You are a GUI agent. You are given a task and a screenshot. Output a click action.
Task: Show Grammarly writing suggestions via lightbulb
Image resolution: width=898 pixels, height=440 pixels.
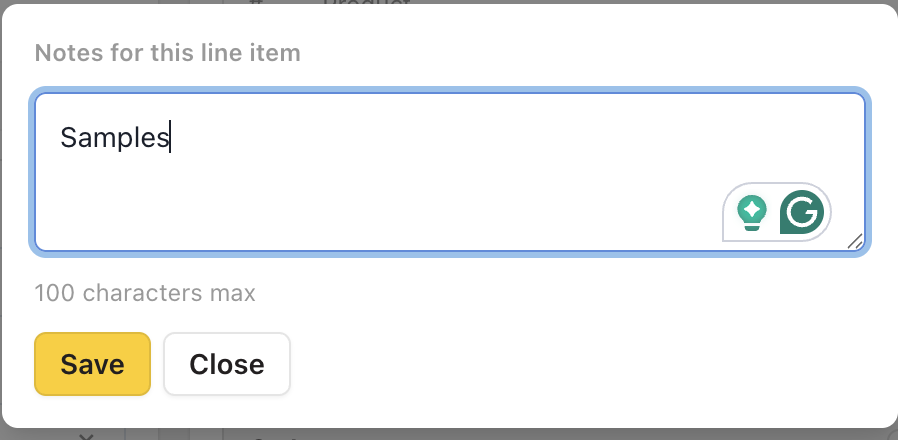pyautogui.click(x=752, y=212)
